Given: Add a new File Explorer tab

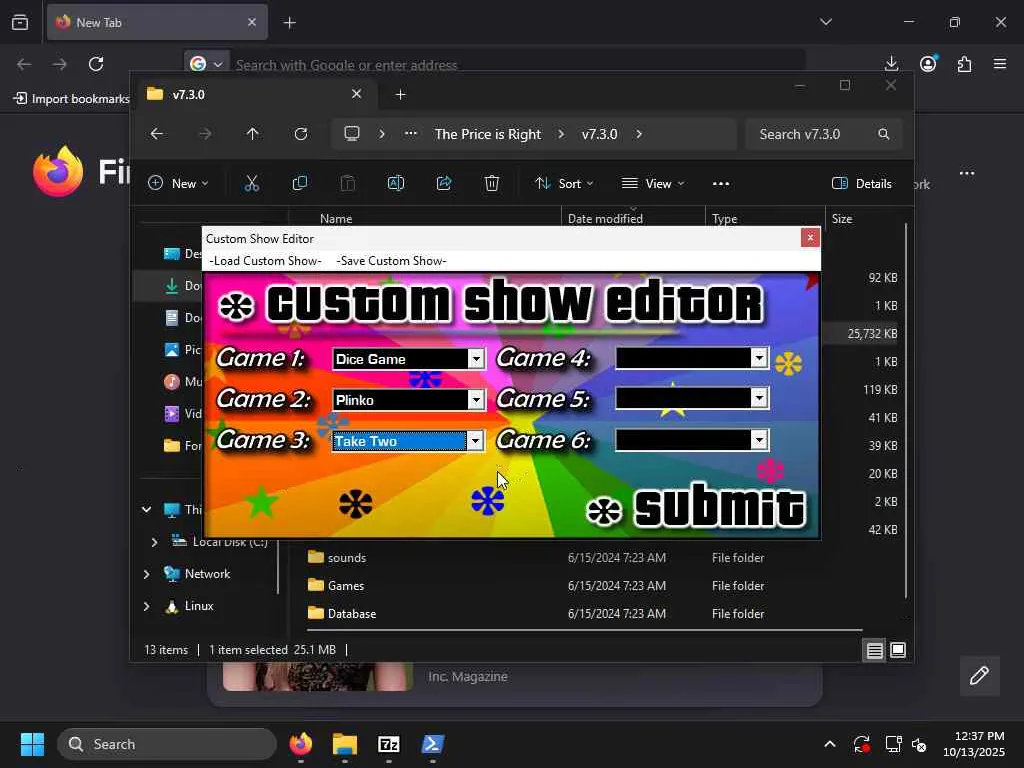Looking at the screenshot, I should [x=400, y=95].
